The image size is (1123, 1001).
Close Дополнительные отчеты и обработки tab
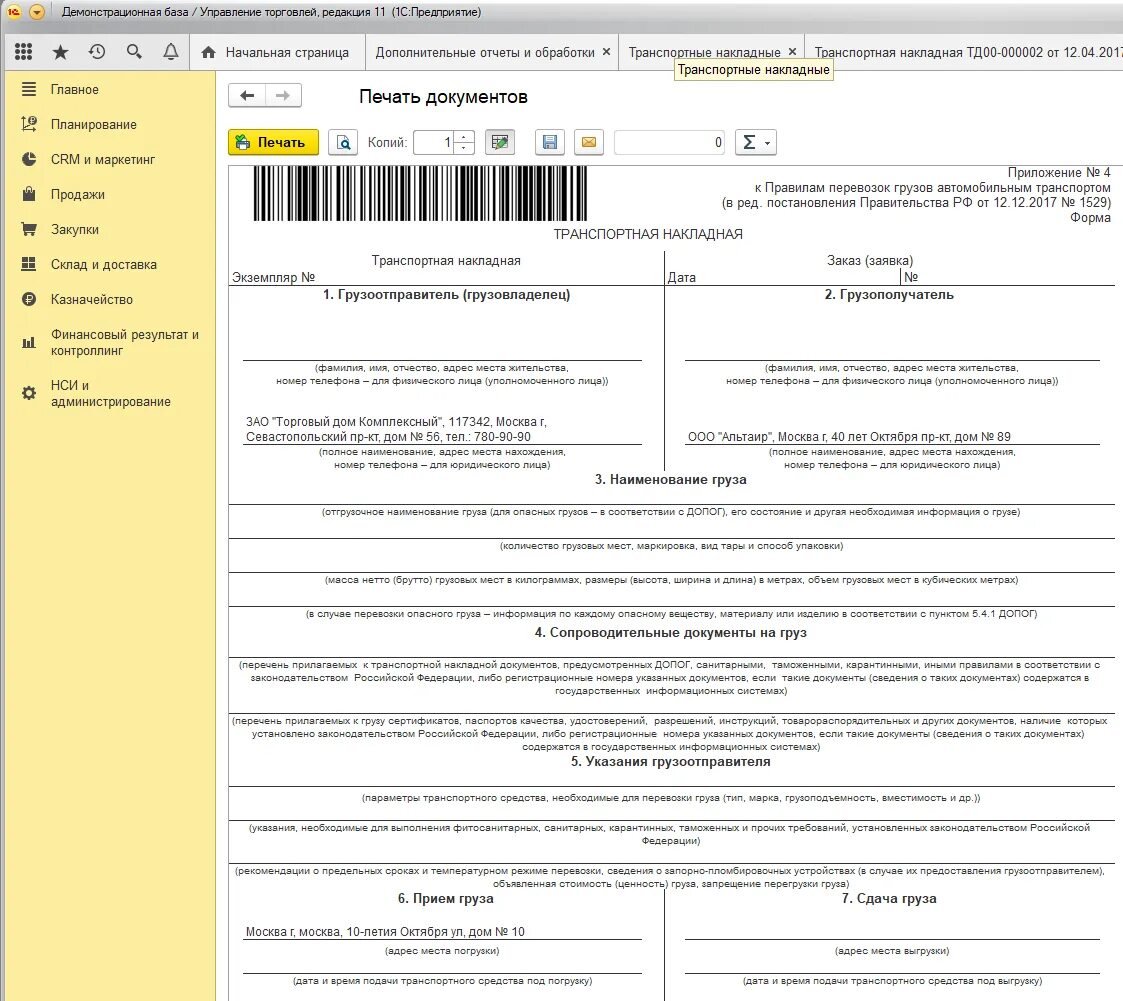(607, 52)
